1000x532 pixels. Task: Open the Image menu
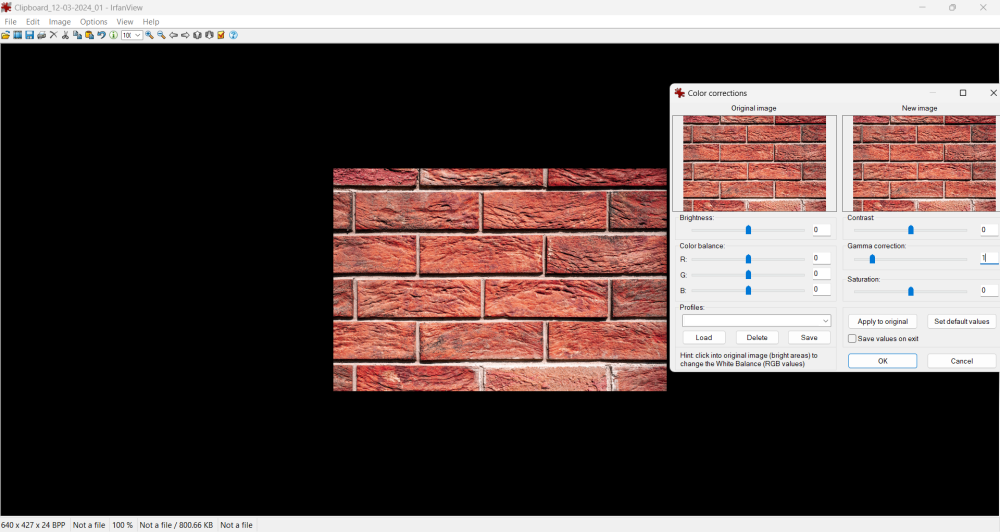[60, 22]
